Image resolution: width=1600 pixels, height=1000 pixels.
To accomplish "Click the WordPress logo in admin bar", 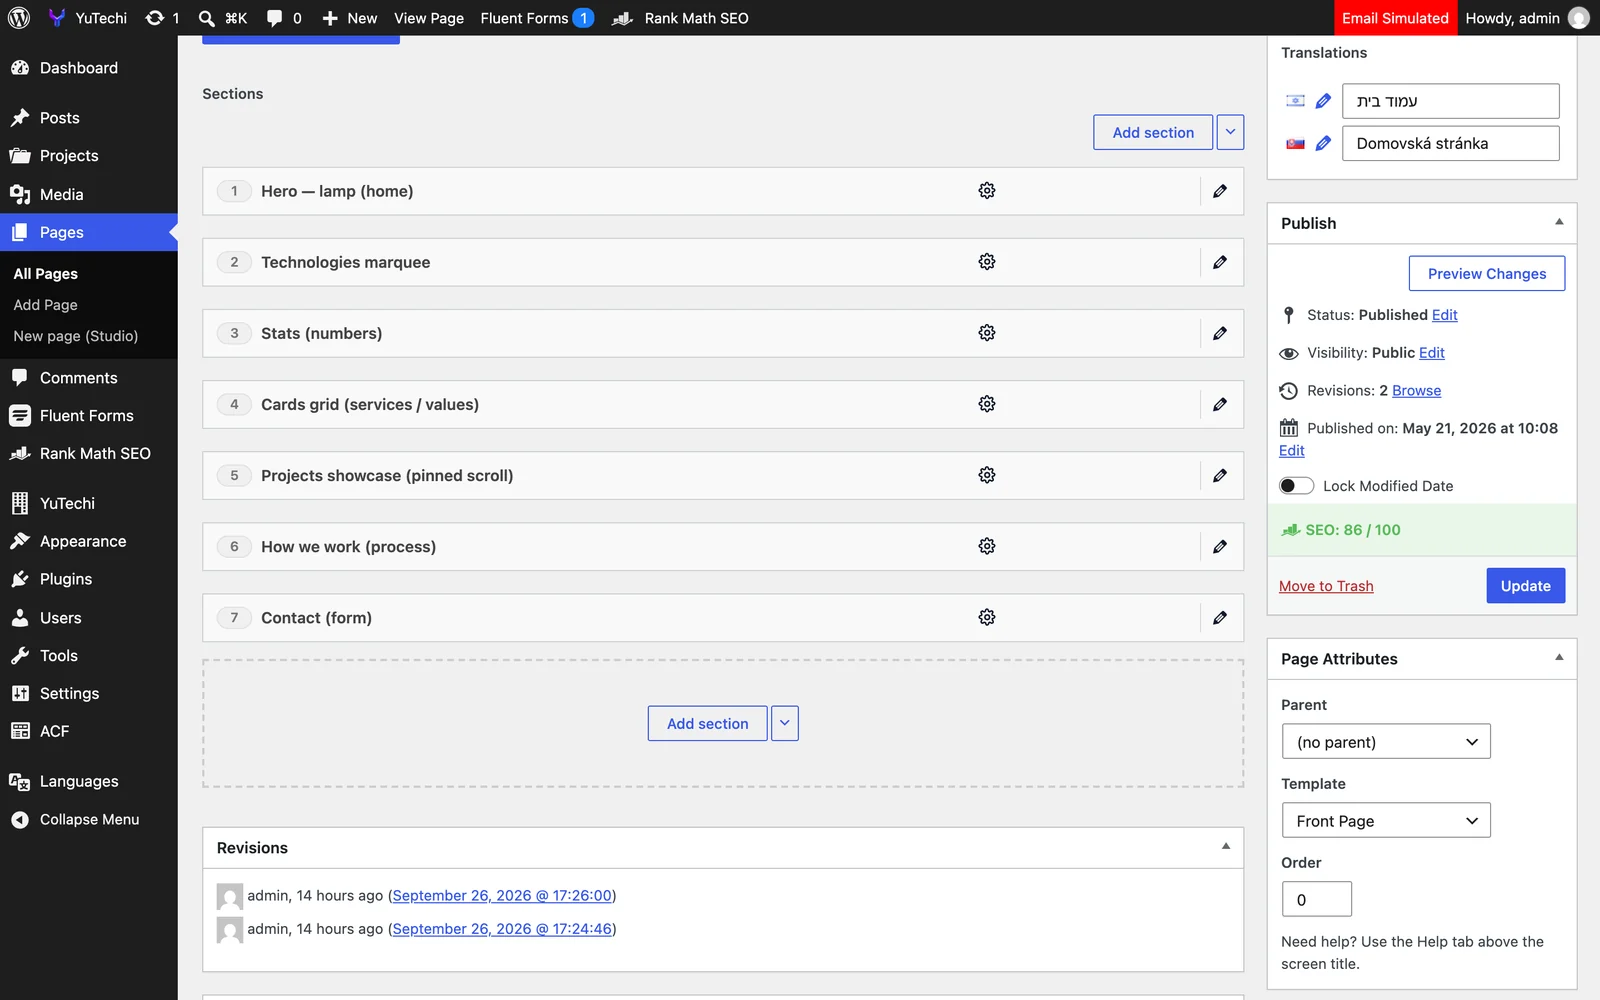I will pos(19,18).
